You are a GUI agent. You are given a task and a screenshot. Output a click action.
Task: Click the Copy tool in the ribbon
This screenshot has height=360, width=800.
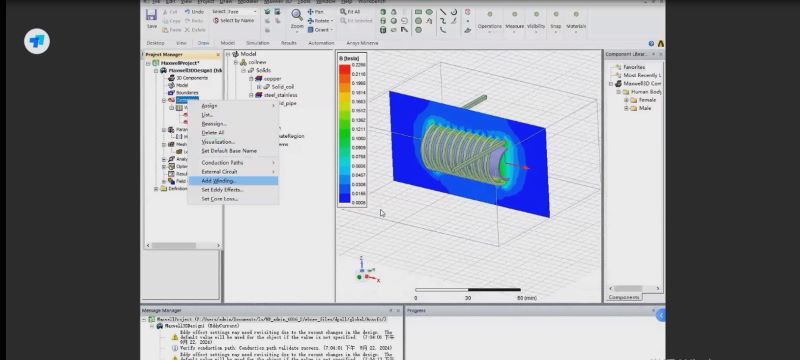tap(171, 21)
